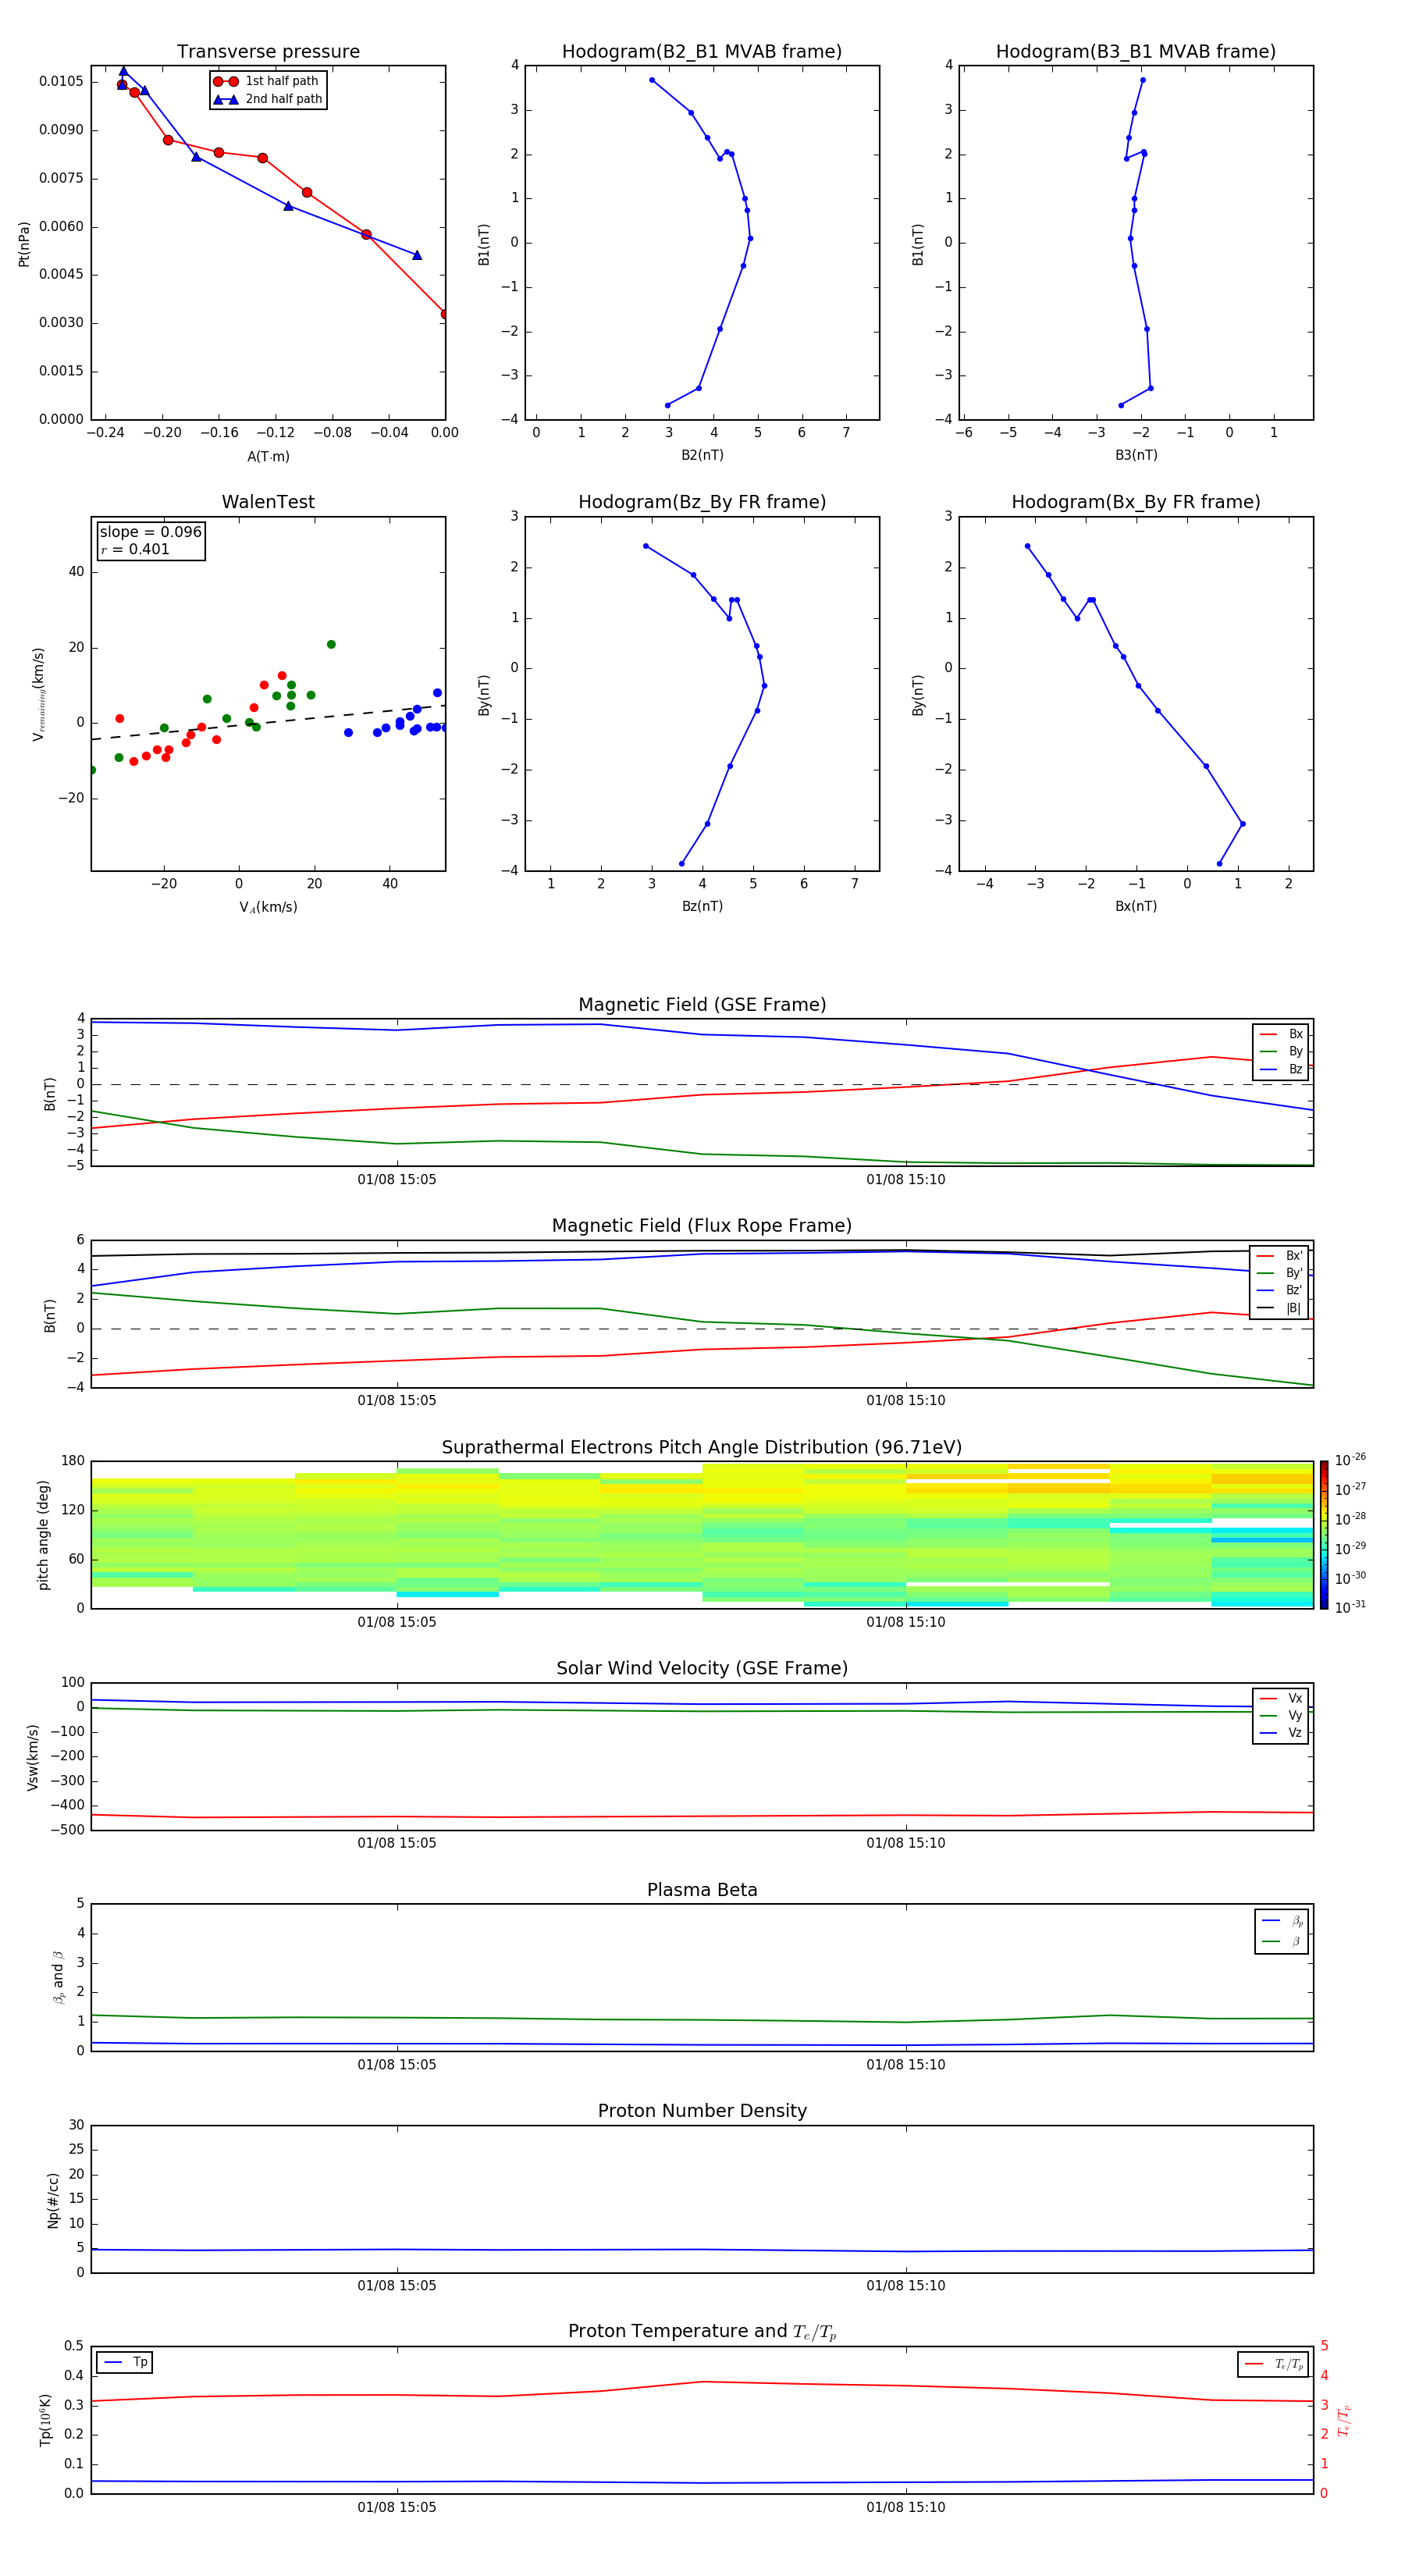The width and height of the screenshot is (1405, 2576).
Task: Click the 'Tp(10^6K)' y-axis label
Action: (46, 2420)
